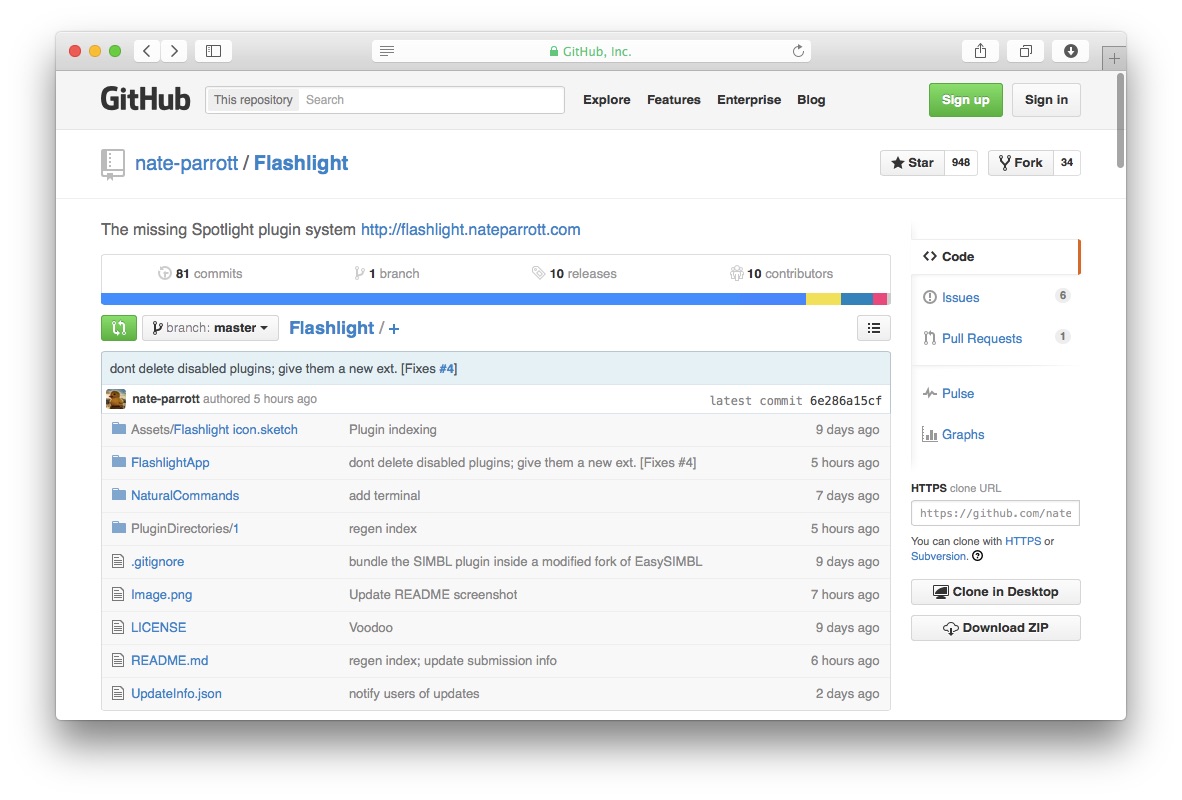Open the nate-parrott owner link
Image resolution: width=1182 pixels, height=800 pixels.
click(x=186, y=163)
